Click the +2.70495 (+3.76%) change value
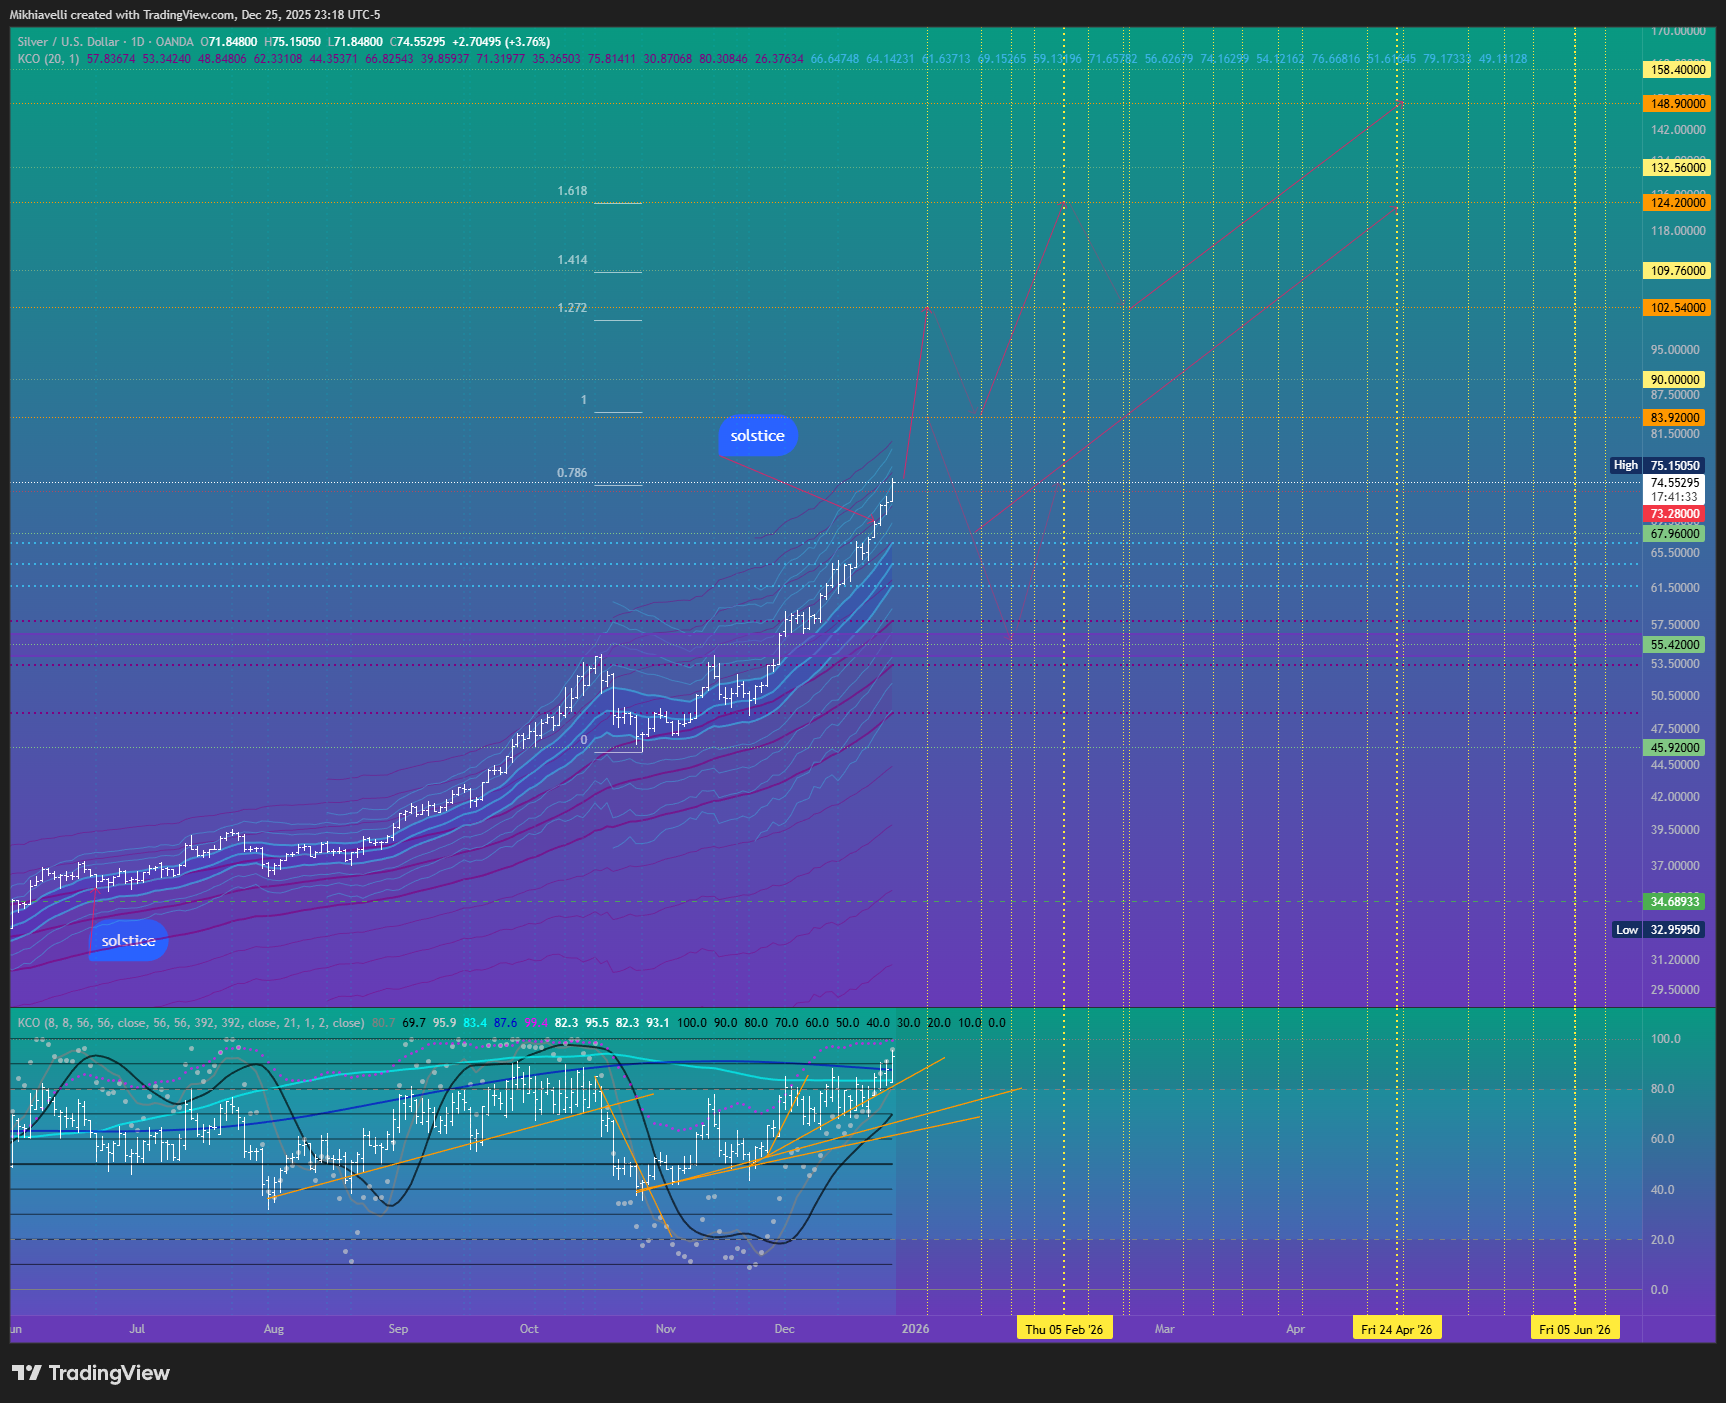 click(x=501, y=42)
